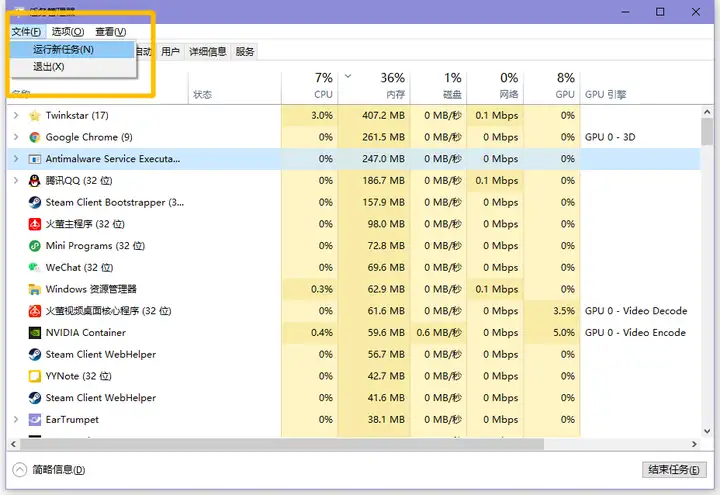Click vertical scrollbar down arrow

[707, 431]
